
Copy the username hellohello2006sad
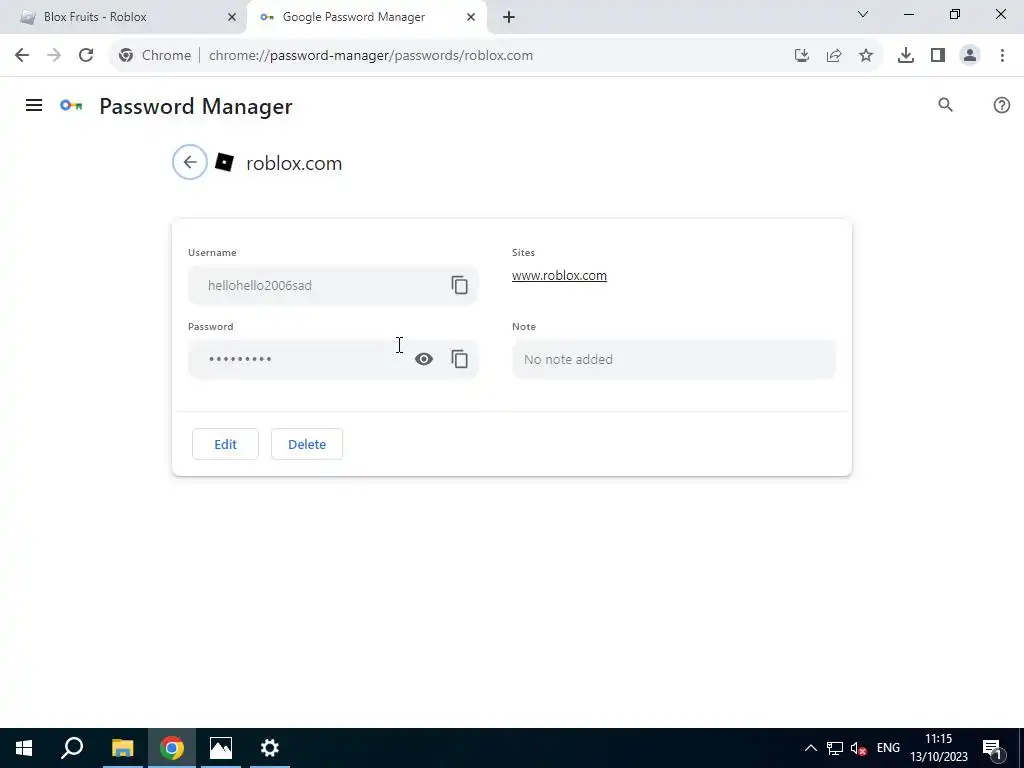pyautogui.click(x=459, y=285)
